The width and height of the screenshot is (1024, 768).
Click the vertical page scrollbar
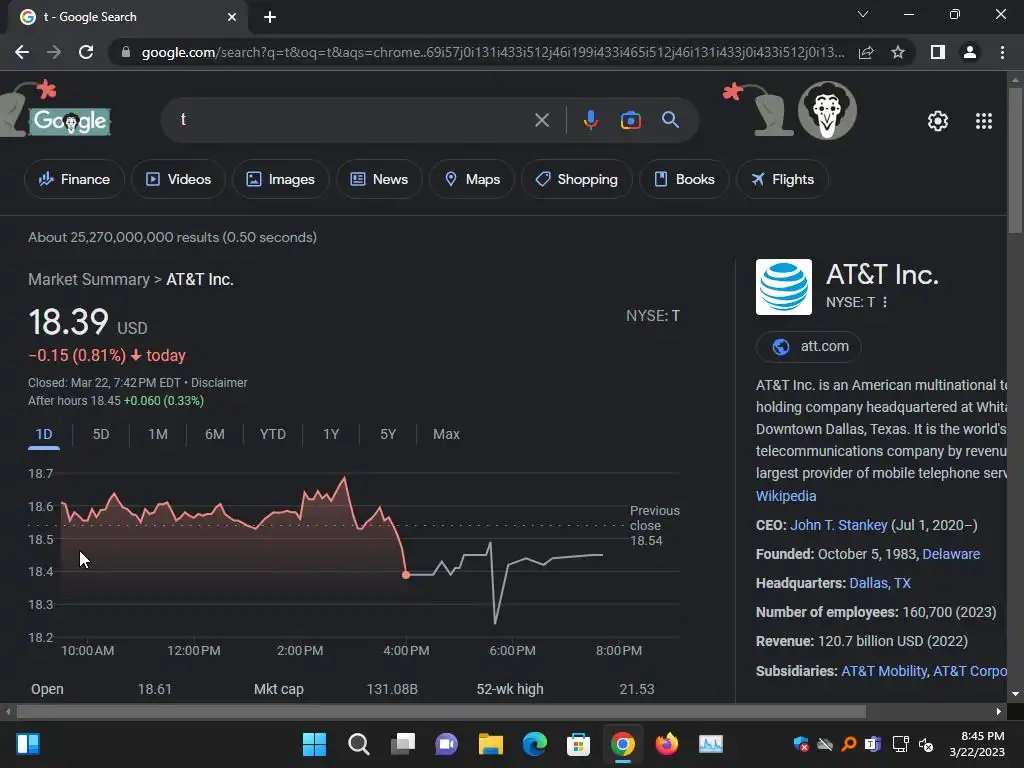[1015, 160]
